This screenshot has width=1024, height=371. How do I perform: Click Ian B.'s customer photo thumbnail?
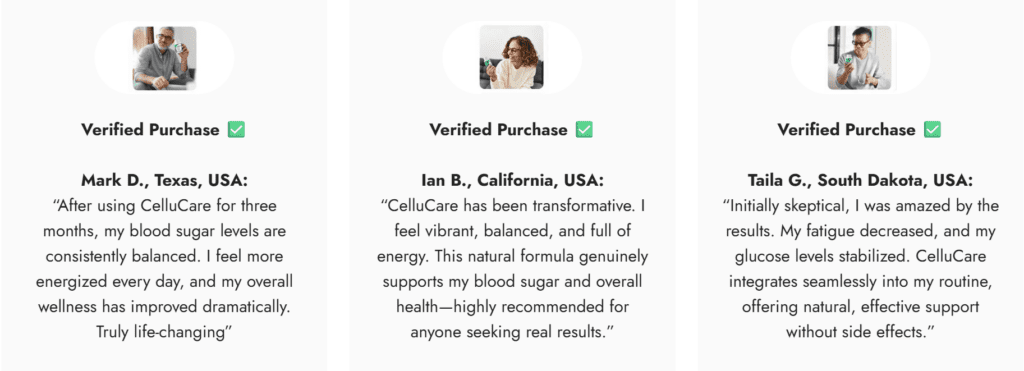click(x=511, y=57)
